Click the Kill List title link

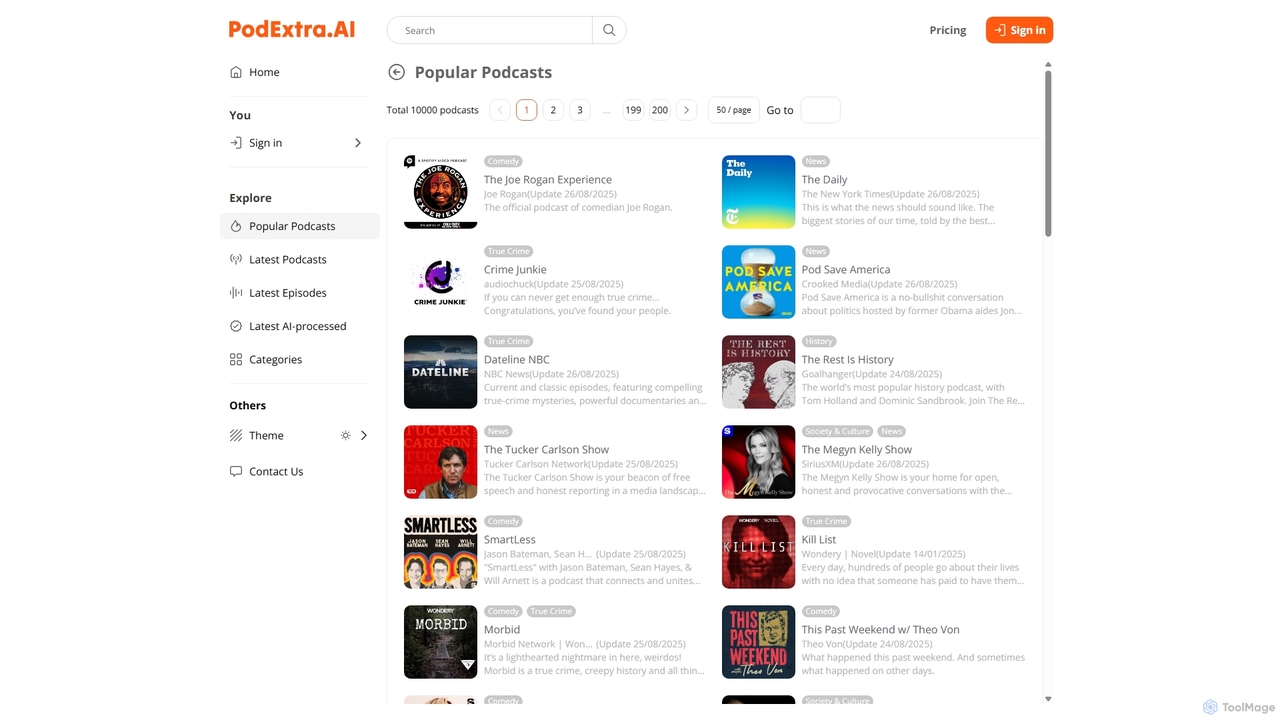coord(819,539)
